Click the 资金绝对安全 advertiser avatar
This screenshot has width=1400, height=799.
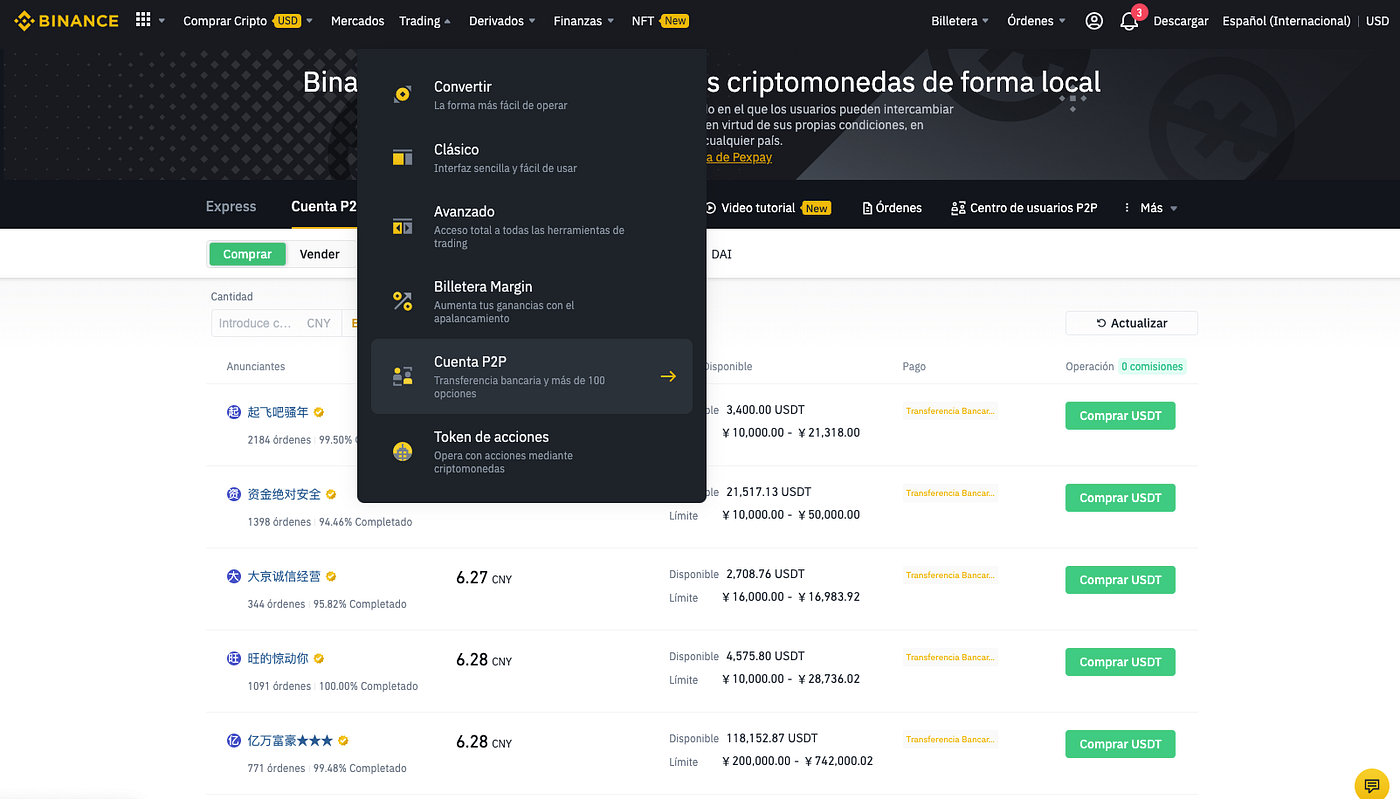tap(234, 494)
